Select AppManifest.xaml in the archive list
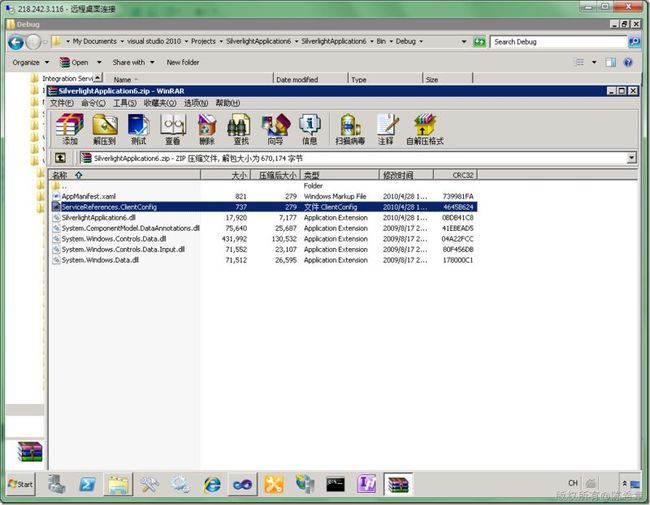This screenshot has width=650, height=505. coord(89,197)
